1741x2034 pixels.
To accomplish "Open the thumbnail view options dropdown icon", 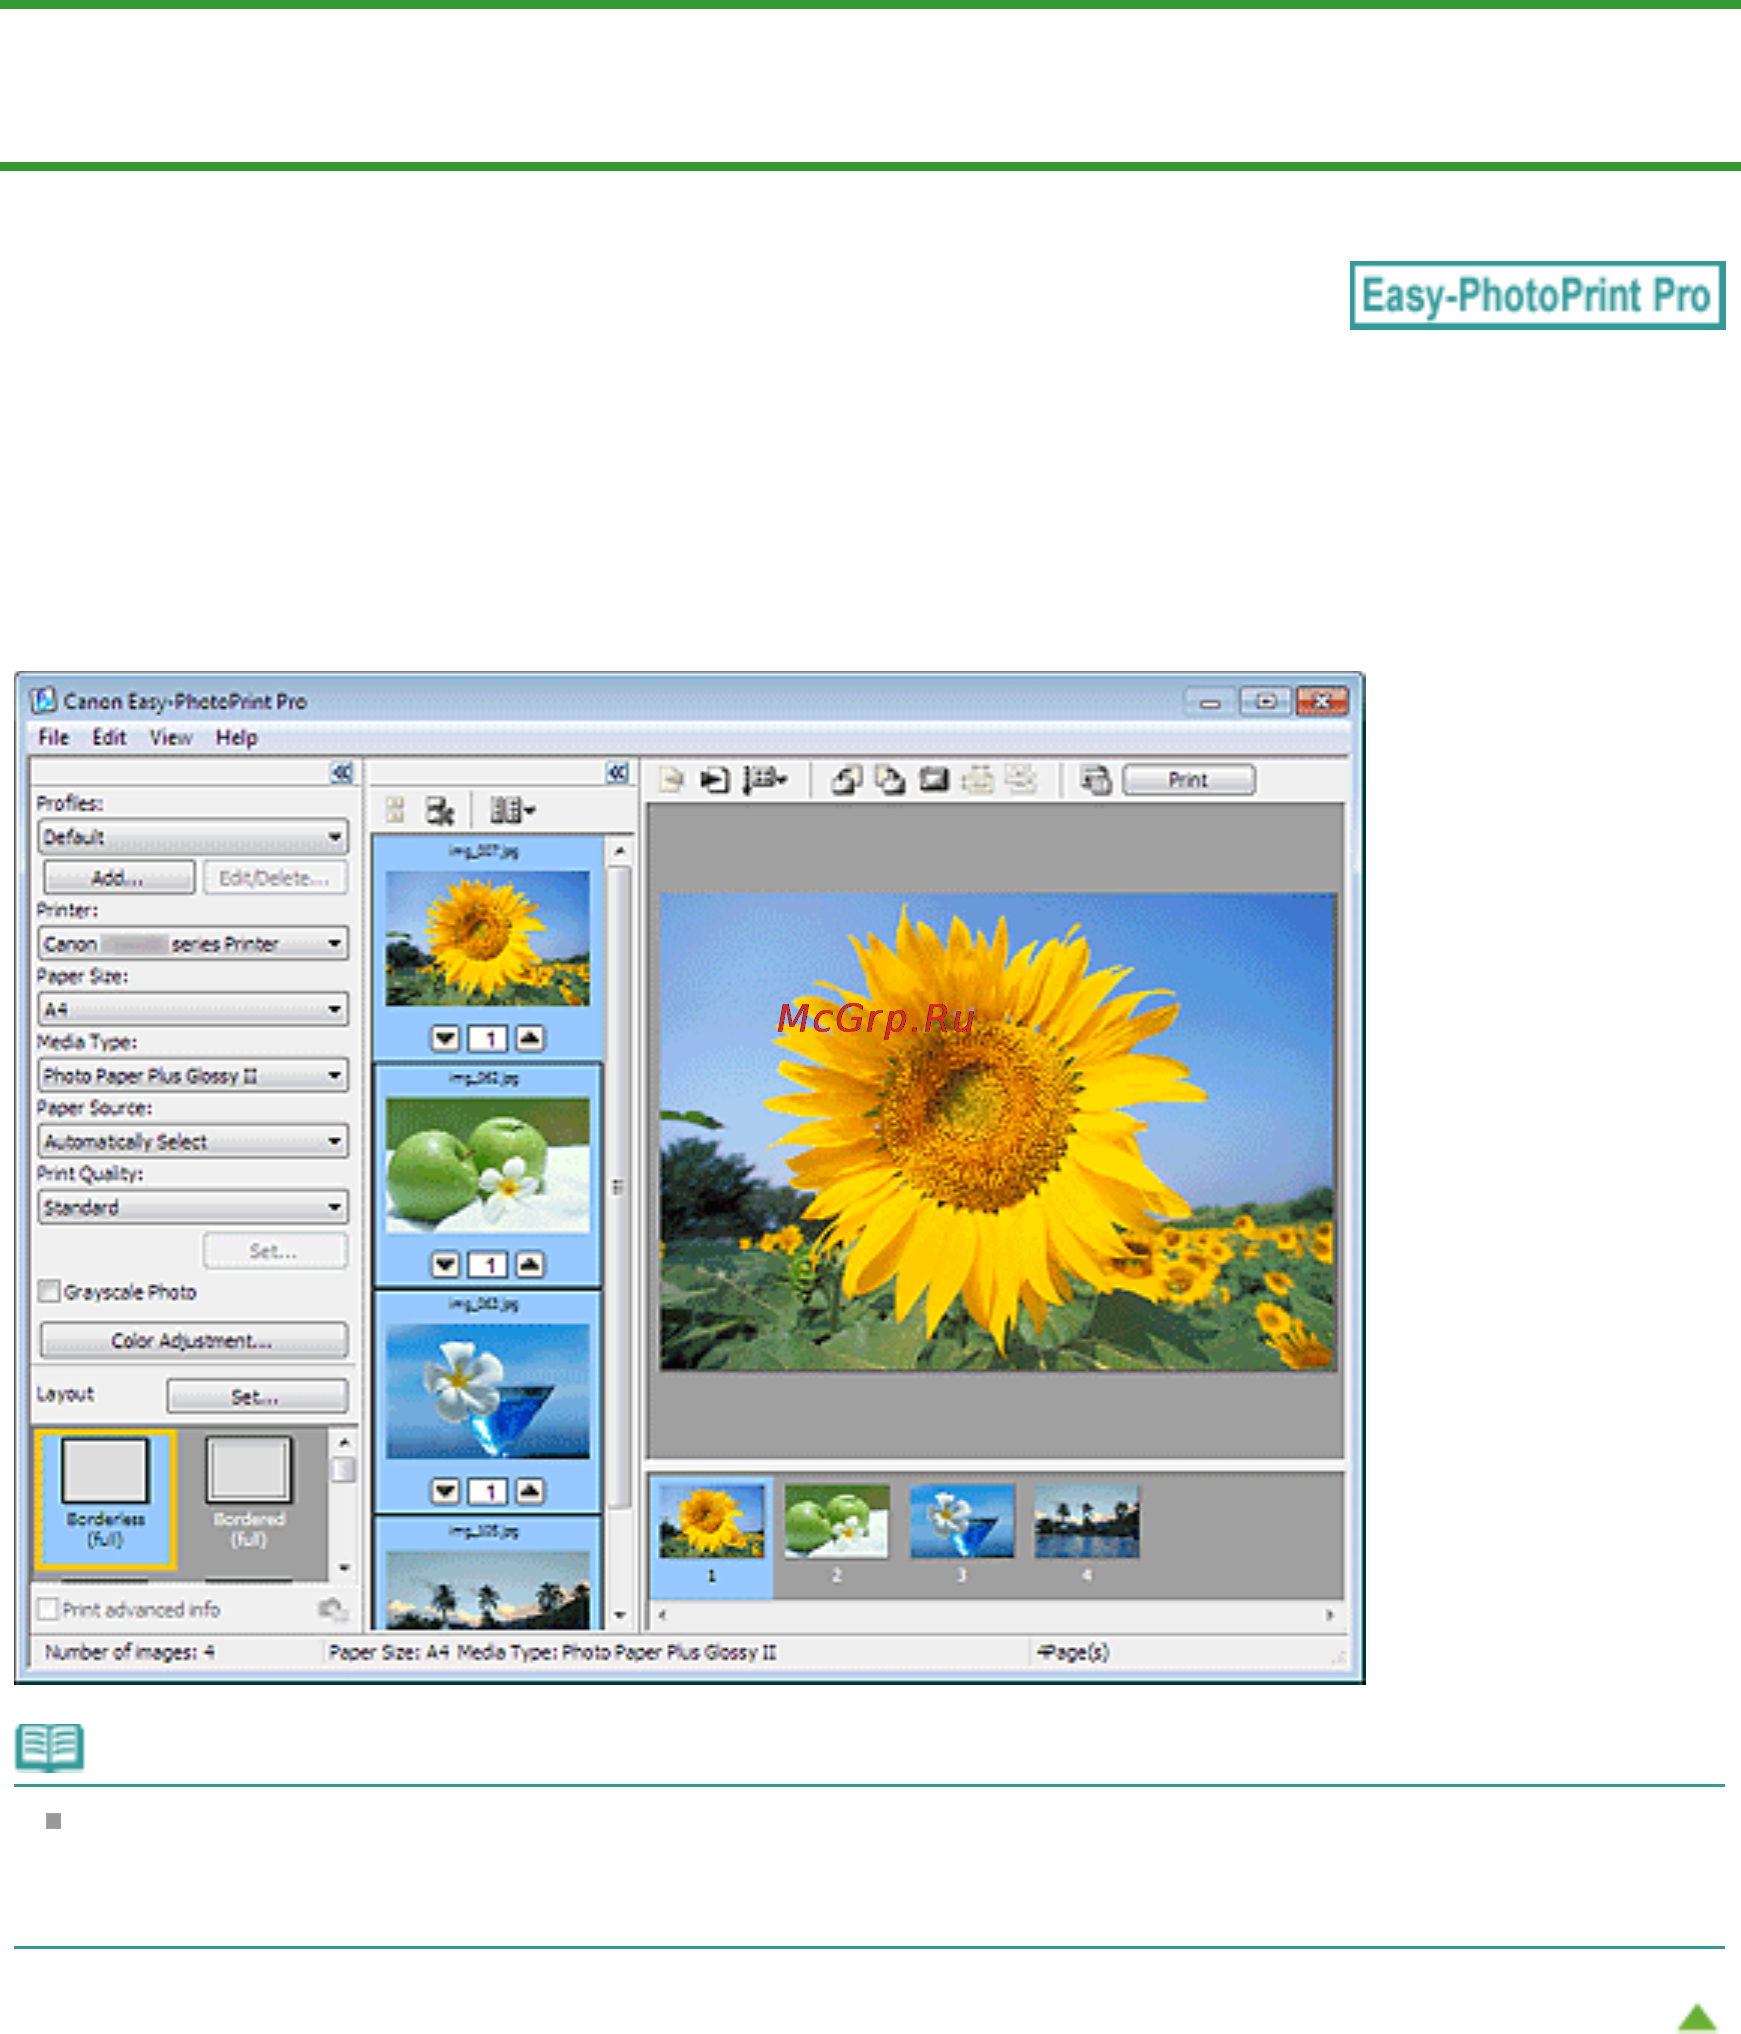I will coord(512,810).
